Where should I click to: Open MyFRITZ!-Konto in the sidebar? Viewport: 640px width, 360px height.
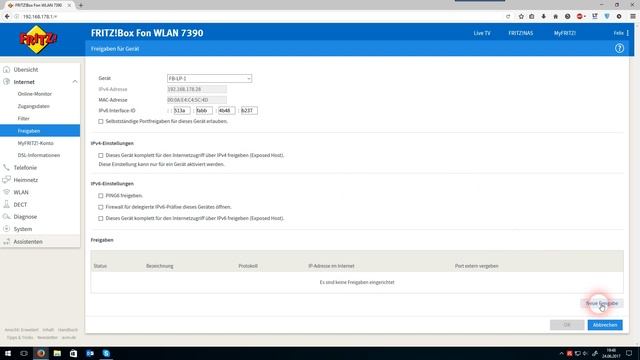[x=36, y=143]
